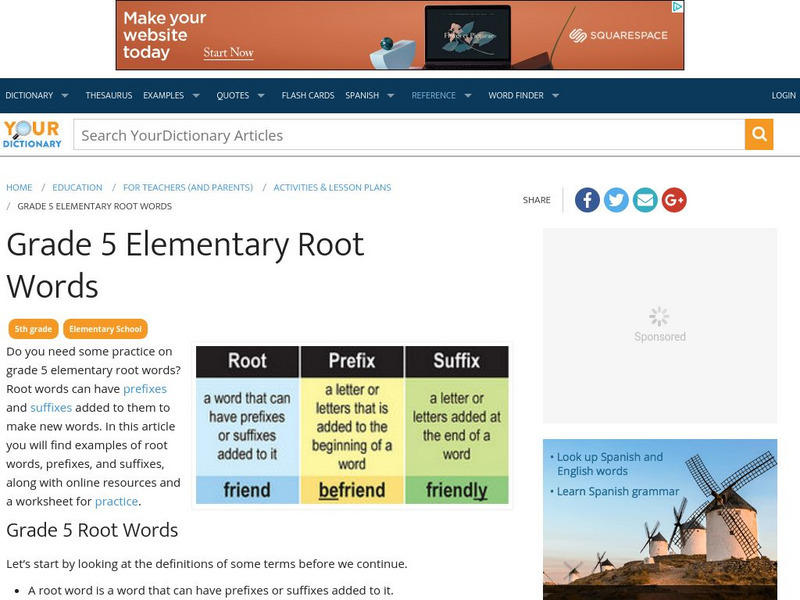
Task: Share the article on Twitter
Action: 616,199
